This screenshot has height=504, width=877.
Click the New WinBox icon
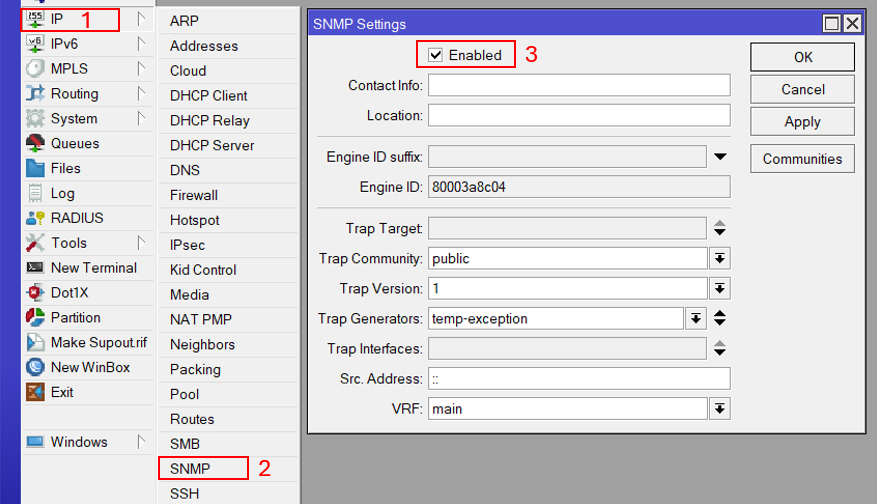(35, 368)
